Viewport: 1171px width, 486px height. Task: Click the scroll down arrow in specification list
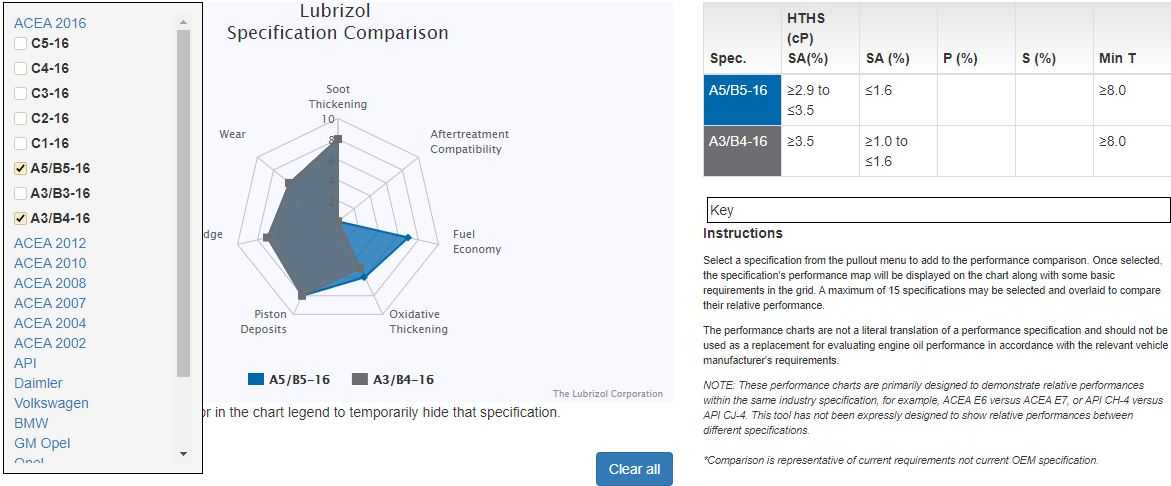tap(183, 454)
